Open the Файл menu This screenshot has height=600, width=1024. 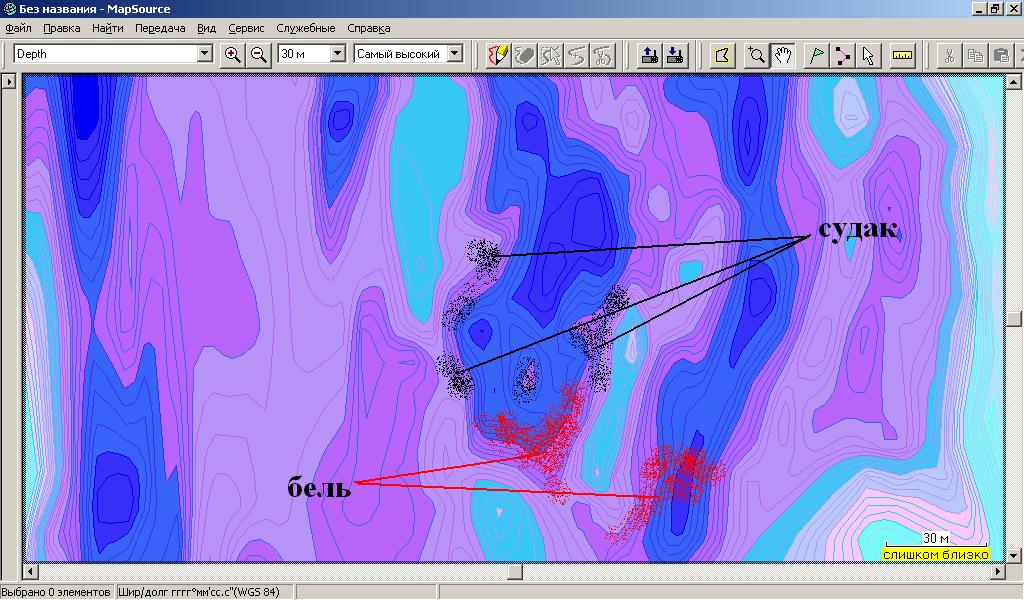[x=18, y=28]
